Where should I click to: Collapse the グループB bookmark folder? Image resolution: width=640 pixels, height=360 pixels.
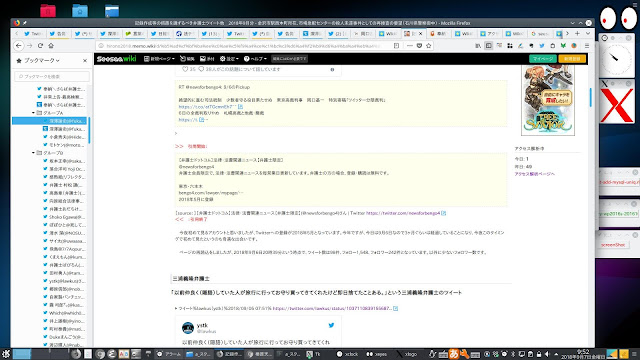click(33, 153)
